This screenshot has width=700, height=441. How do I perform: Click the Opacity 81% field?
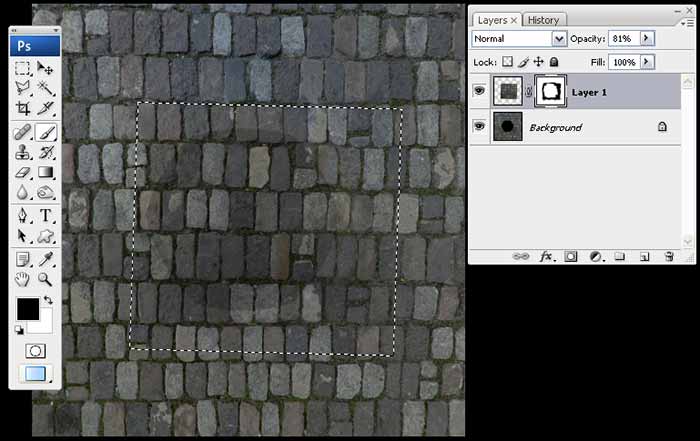click(624, 39)
